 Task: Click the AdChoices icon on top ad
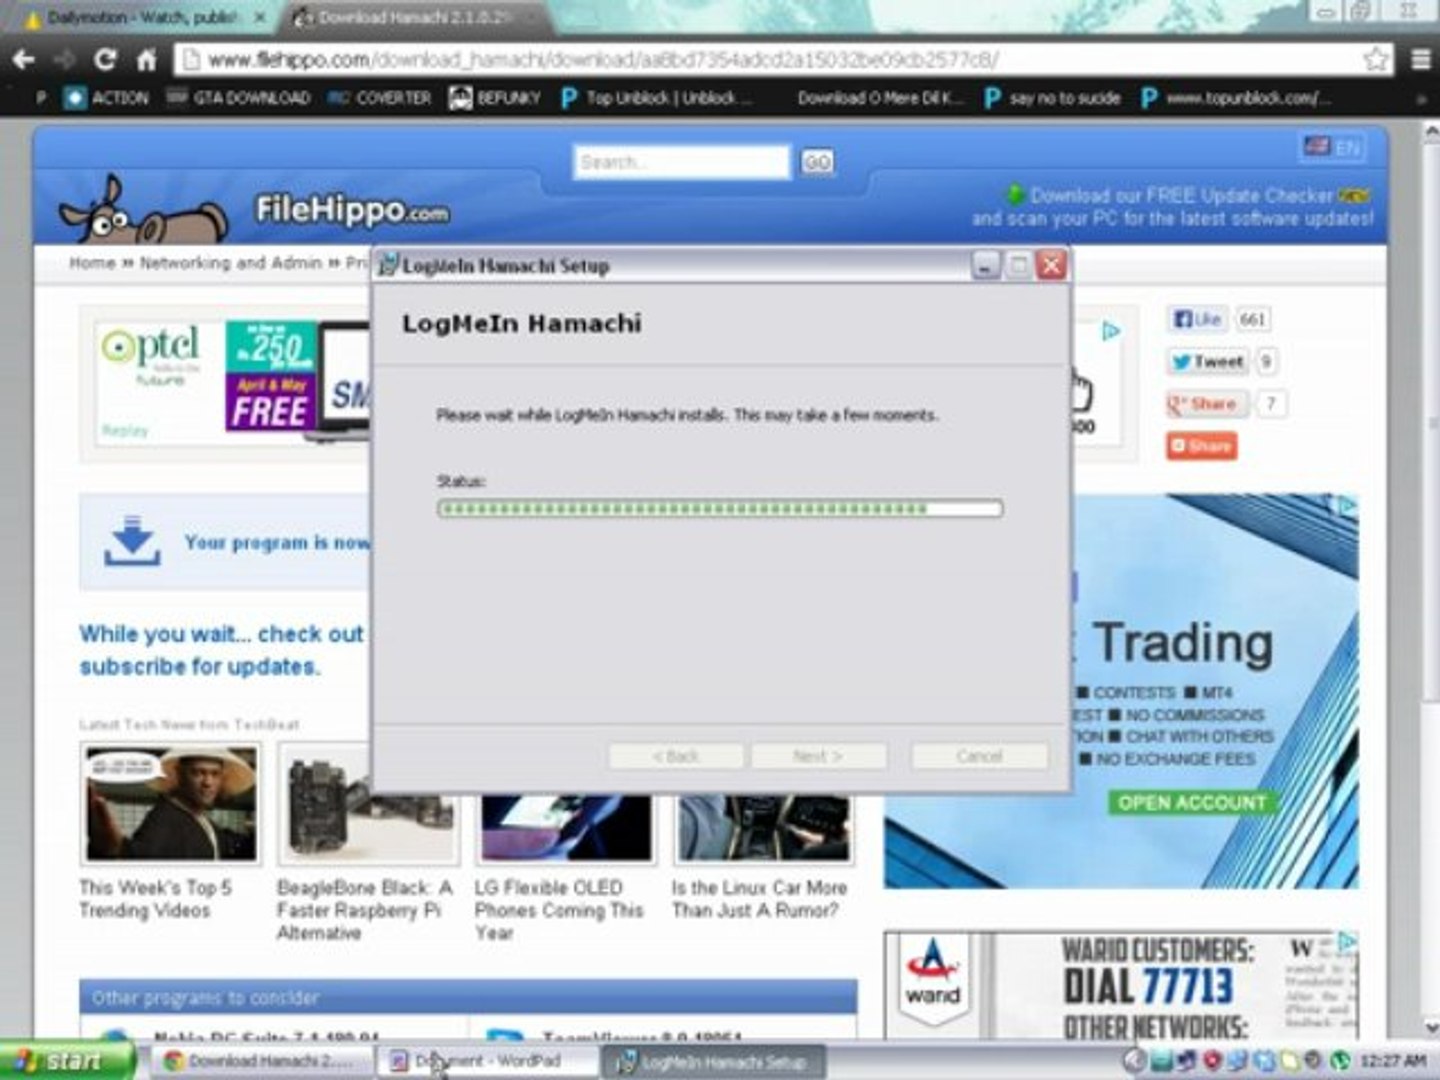[x=1111, y=331]
